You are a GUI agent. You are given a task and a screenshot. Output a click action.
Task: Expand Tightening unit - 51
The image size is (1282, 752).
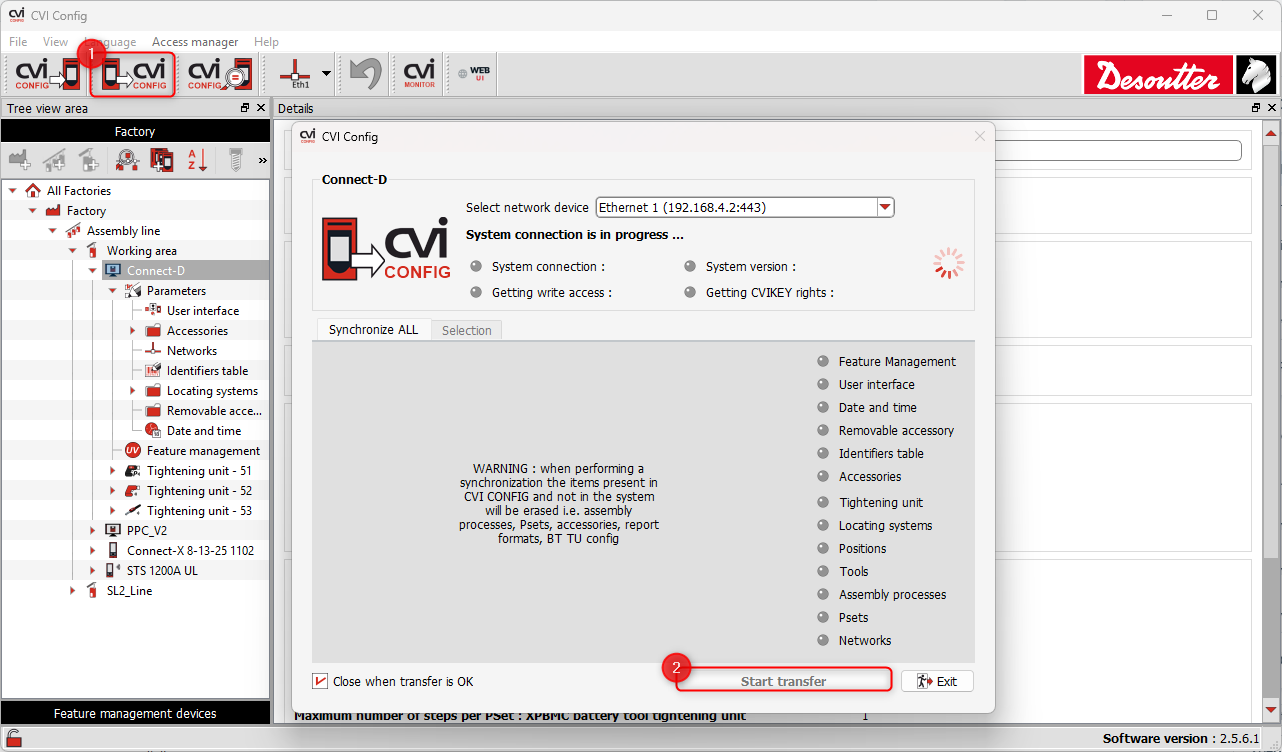click(113, 471)
